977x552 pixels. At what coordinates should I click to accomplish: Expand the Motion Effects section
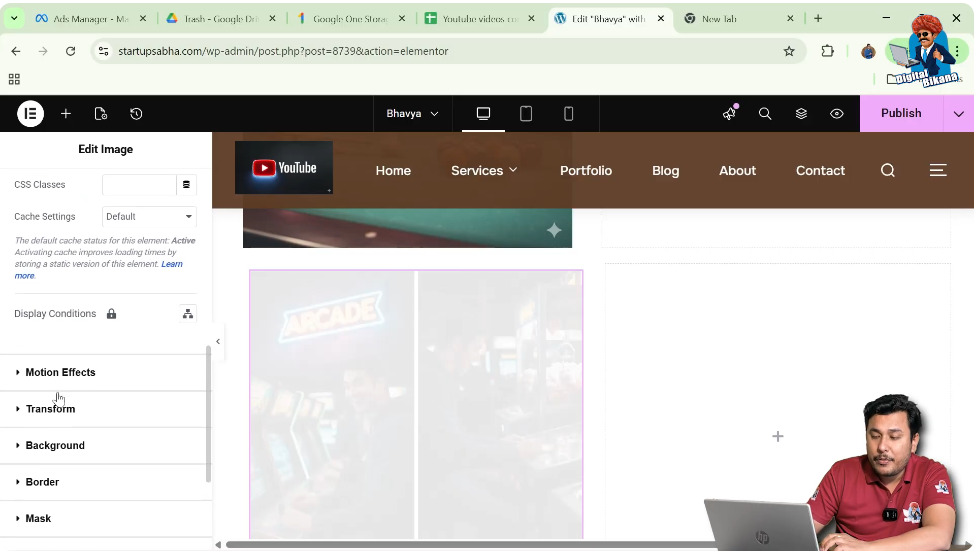(x=60, y=373)
